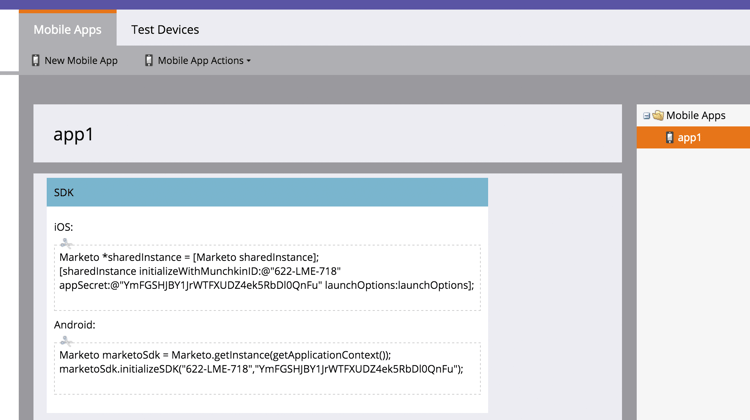This screenshot has height=420, width=750.
Task: Click the initializeWithMunchkinID line in the iOS code
Action: (x=200, y=271)
